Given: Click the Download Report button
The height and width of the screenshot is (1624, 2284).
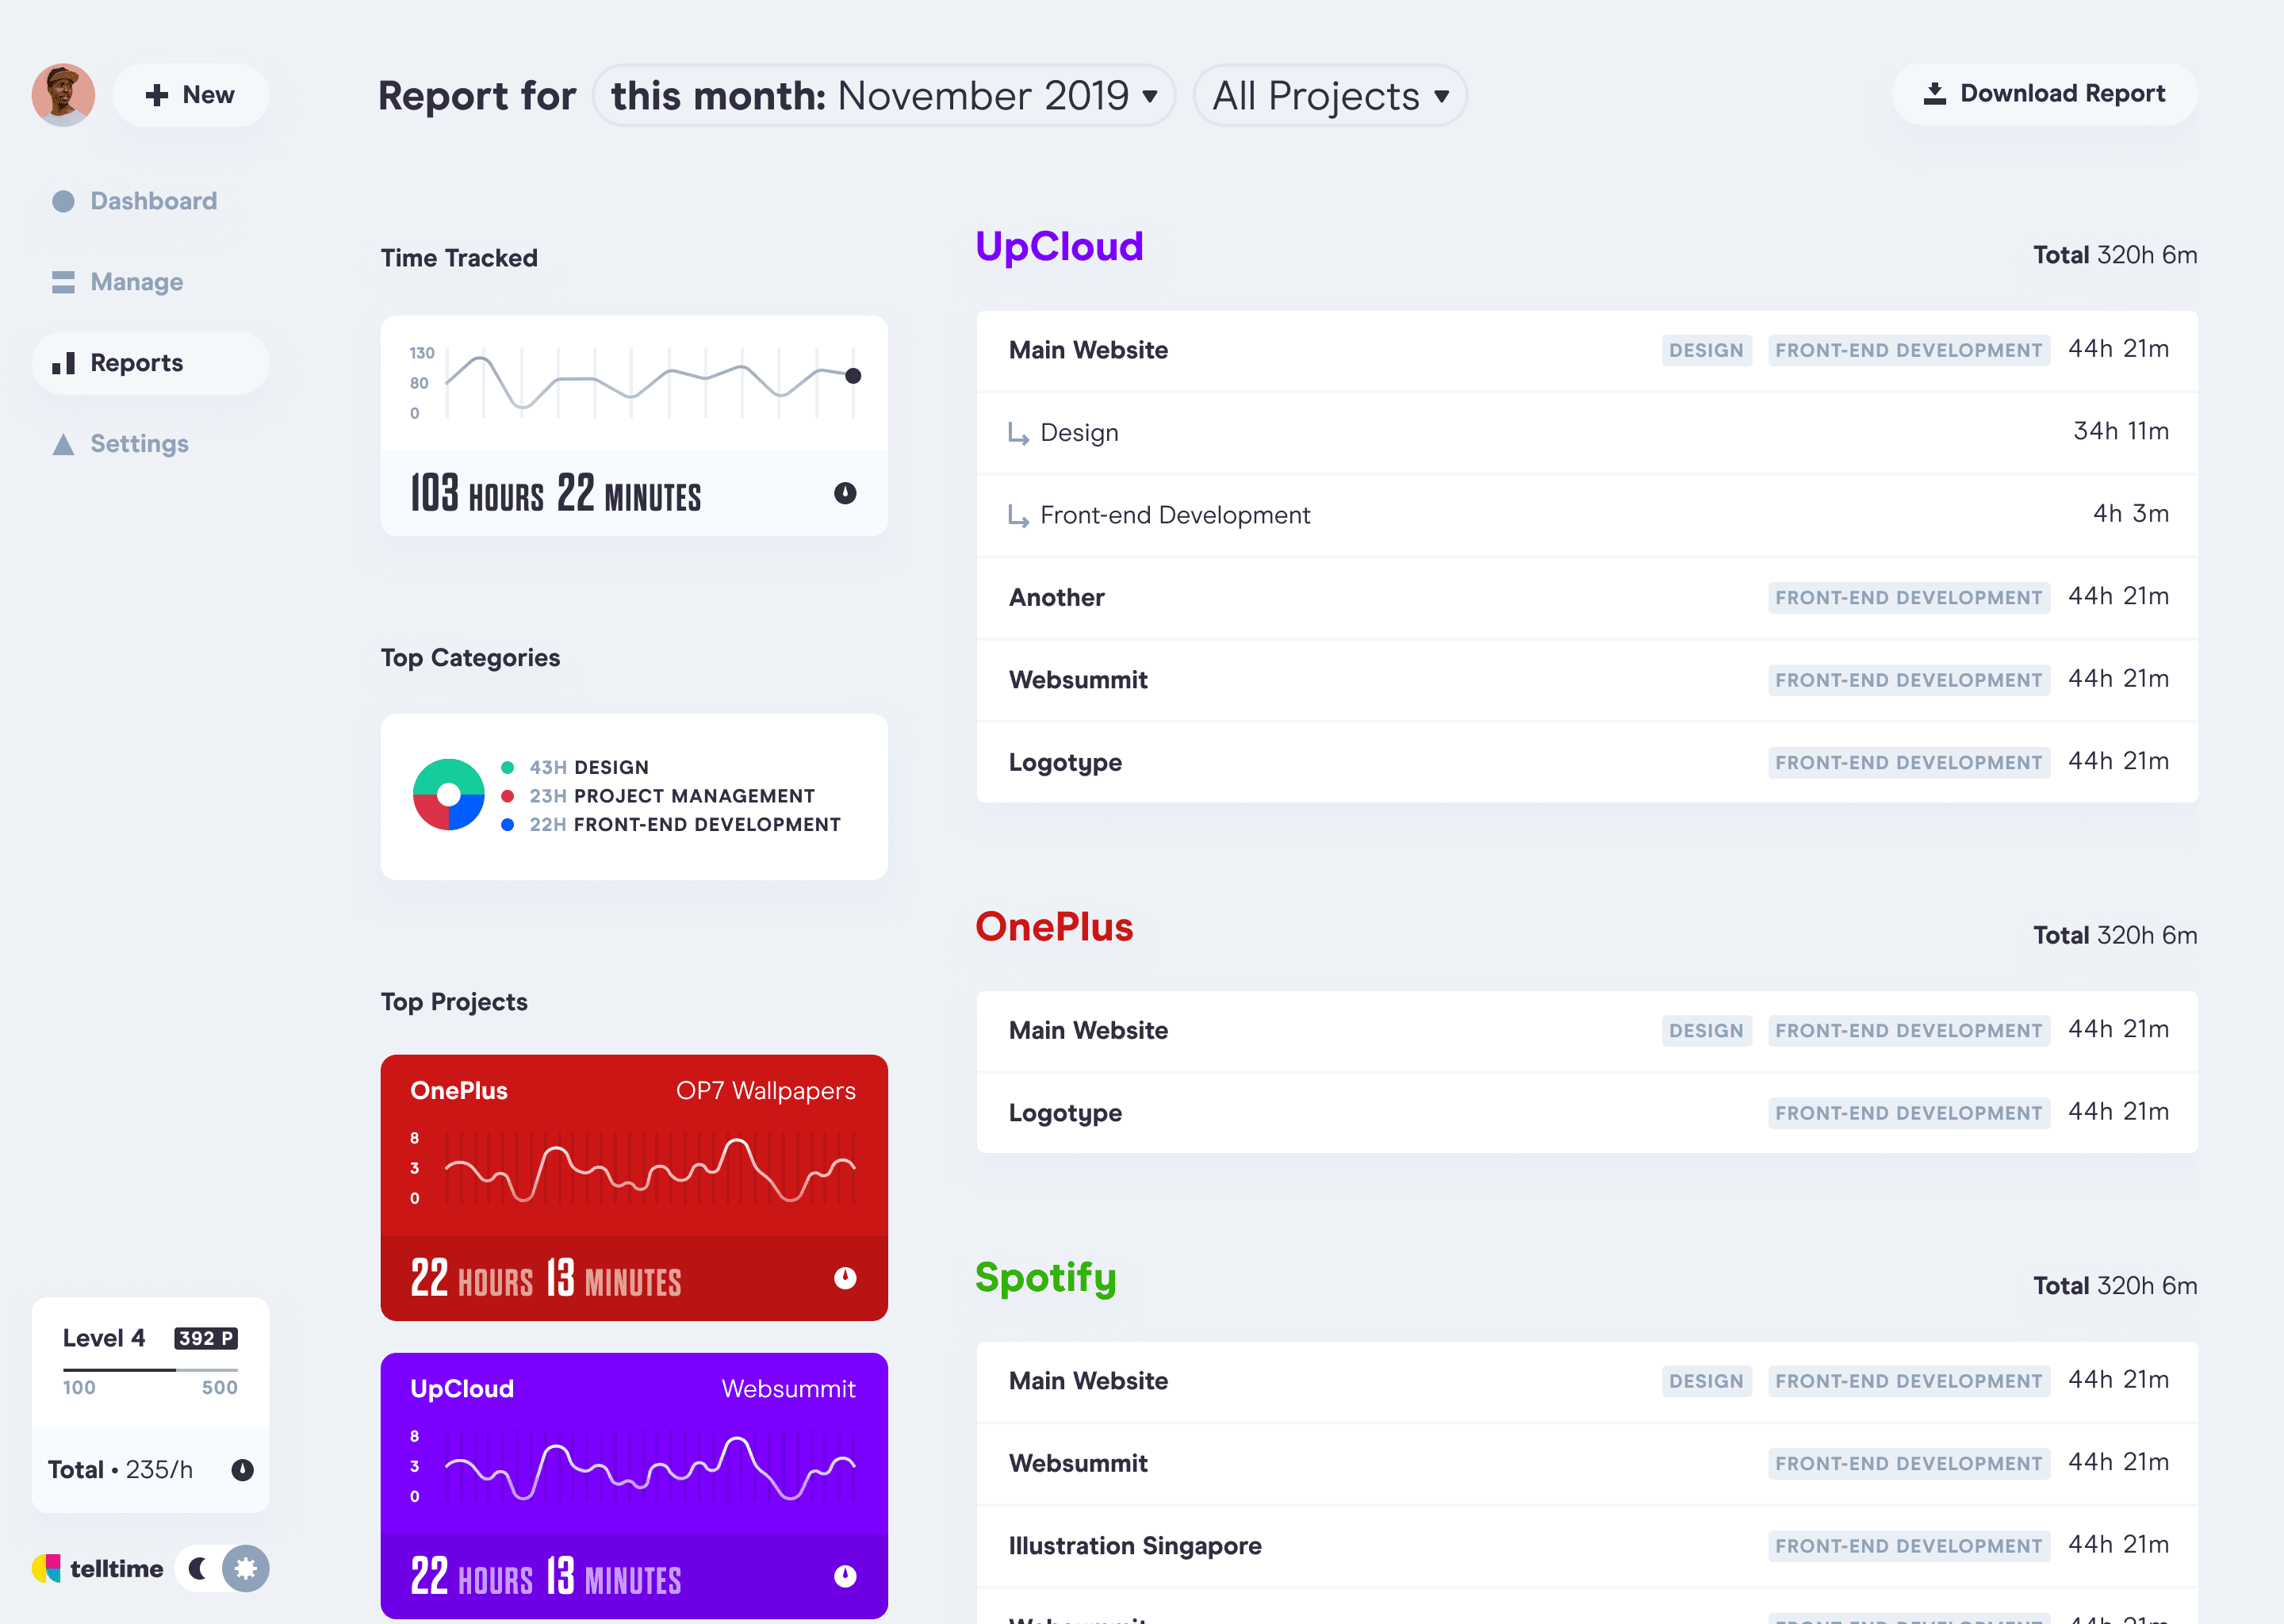Looking at the screenshot, I should [x=2044, y=94].
